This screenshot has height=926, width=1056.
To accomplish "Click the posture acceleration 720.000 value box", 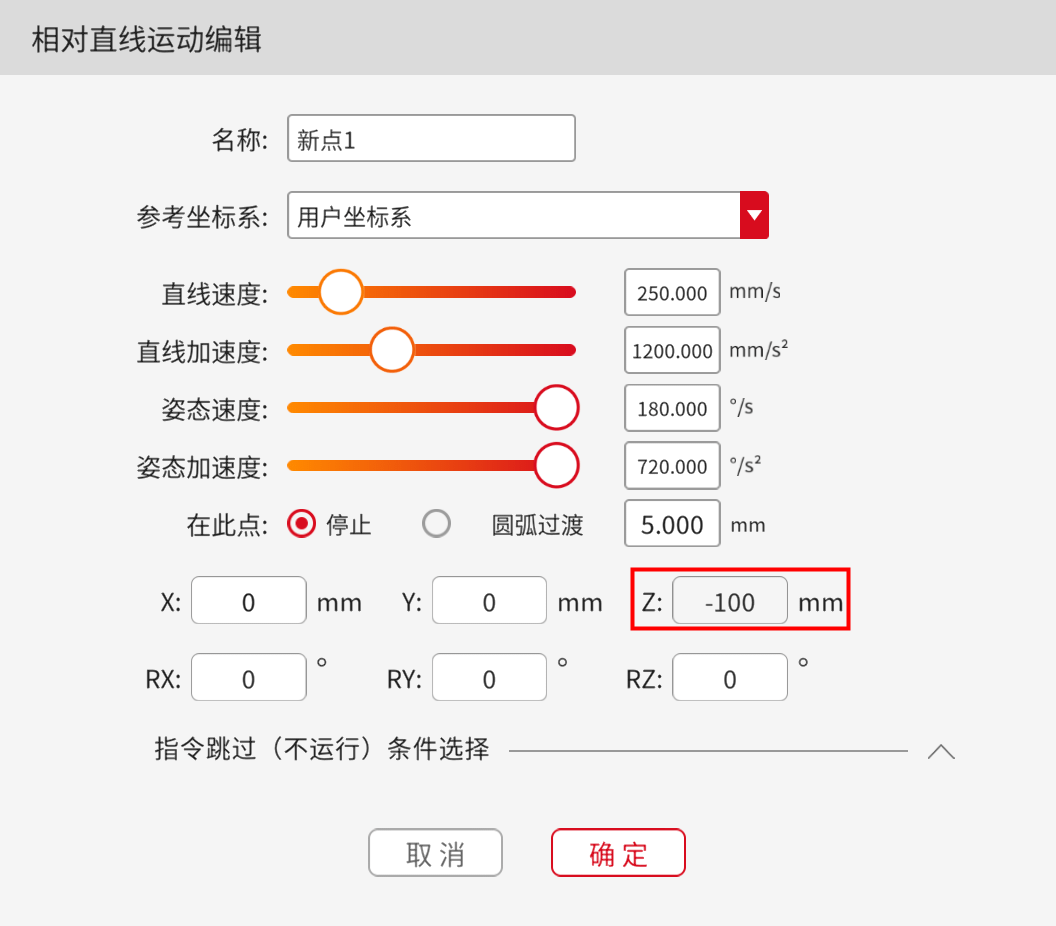I will [672, 466].
